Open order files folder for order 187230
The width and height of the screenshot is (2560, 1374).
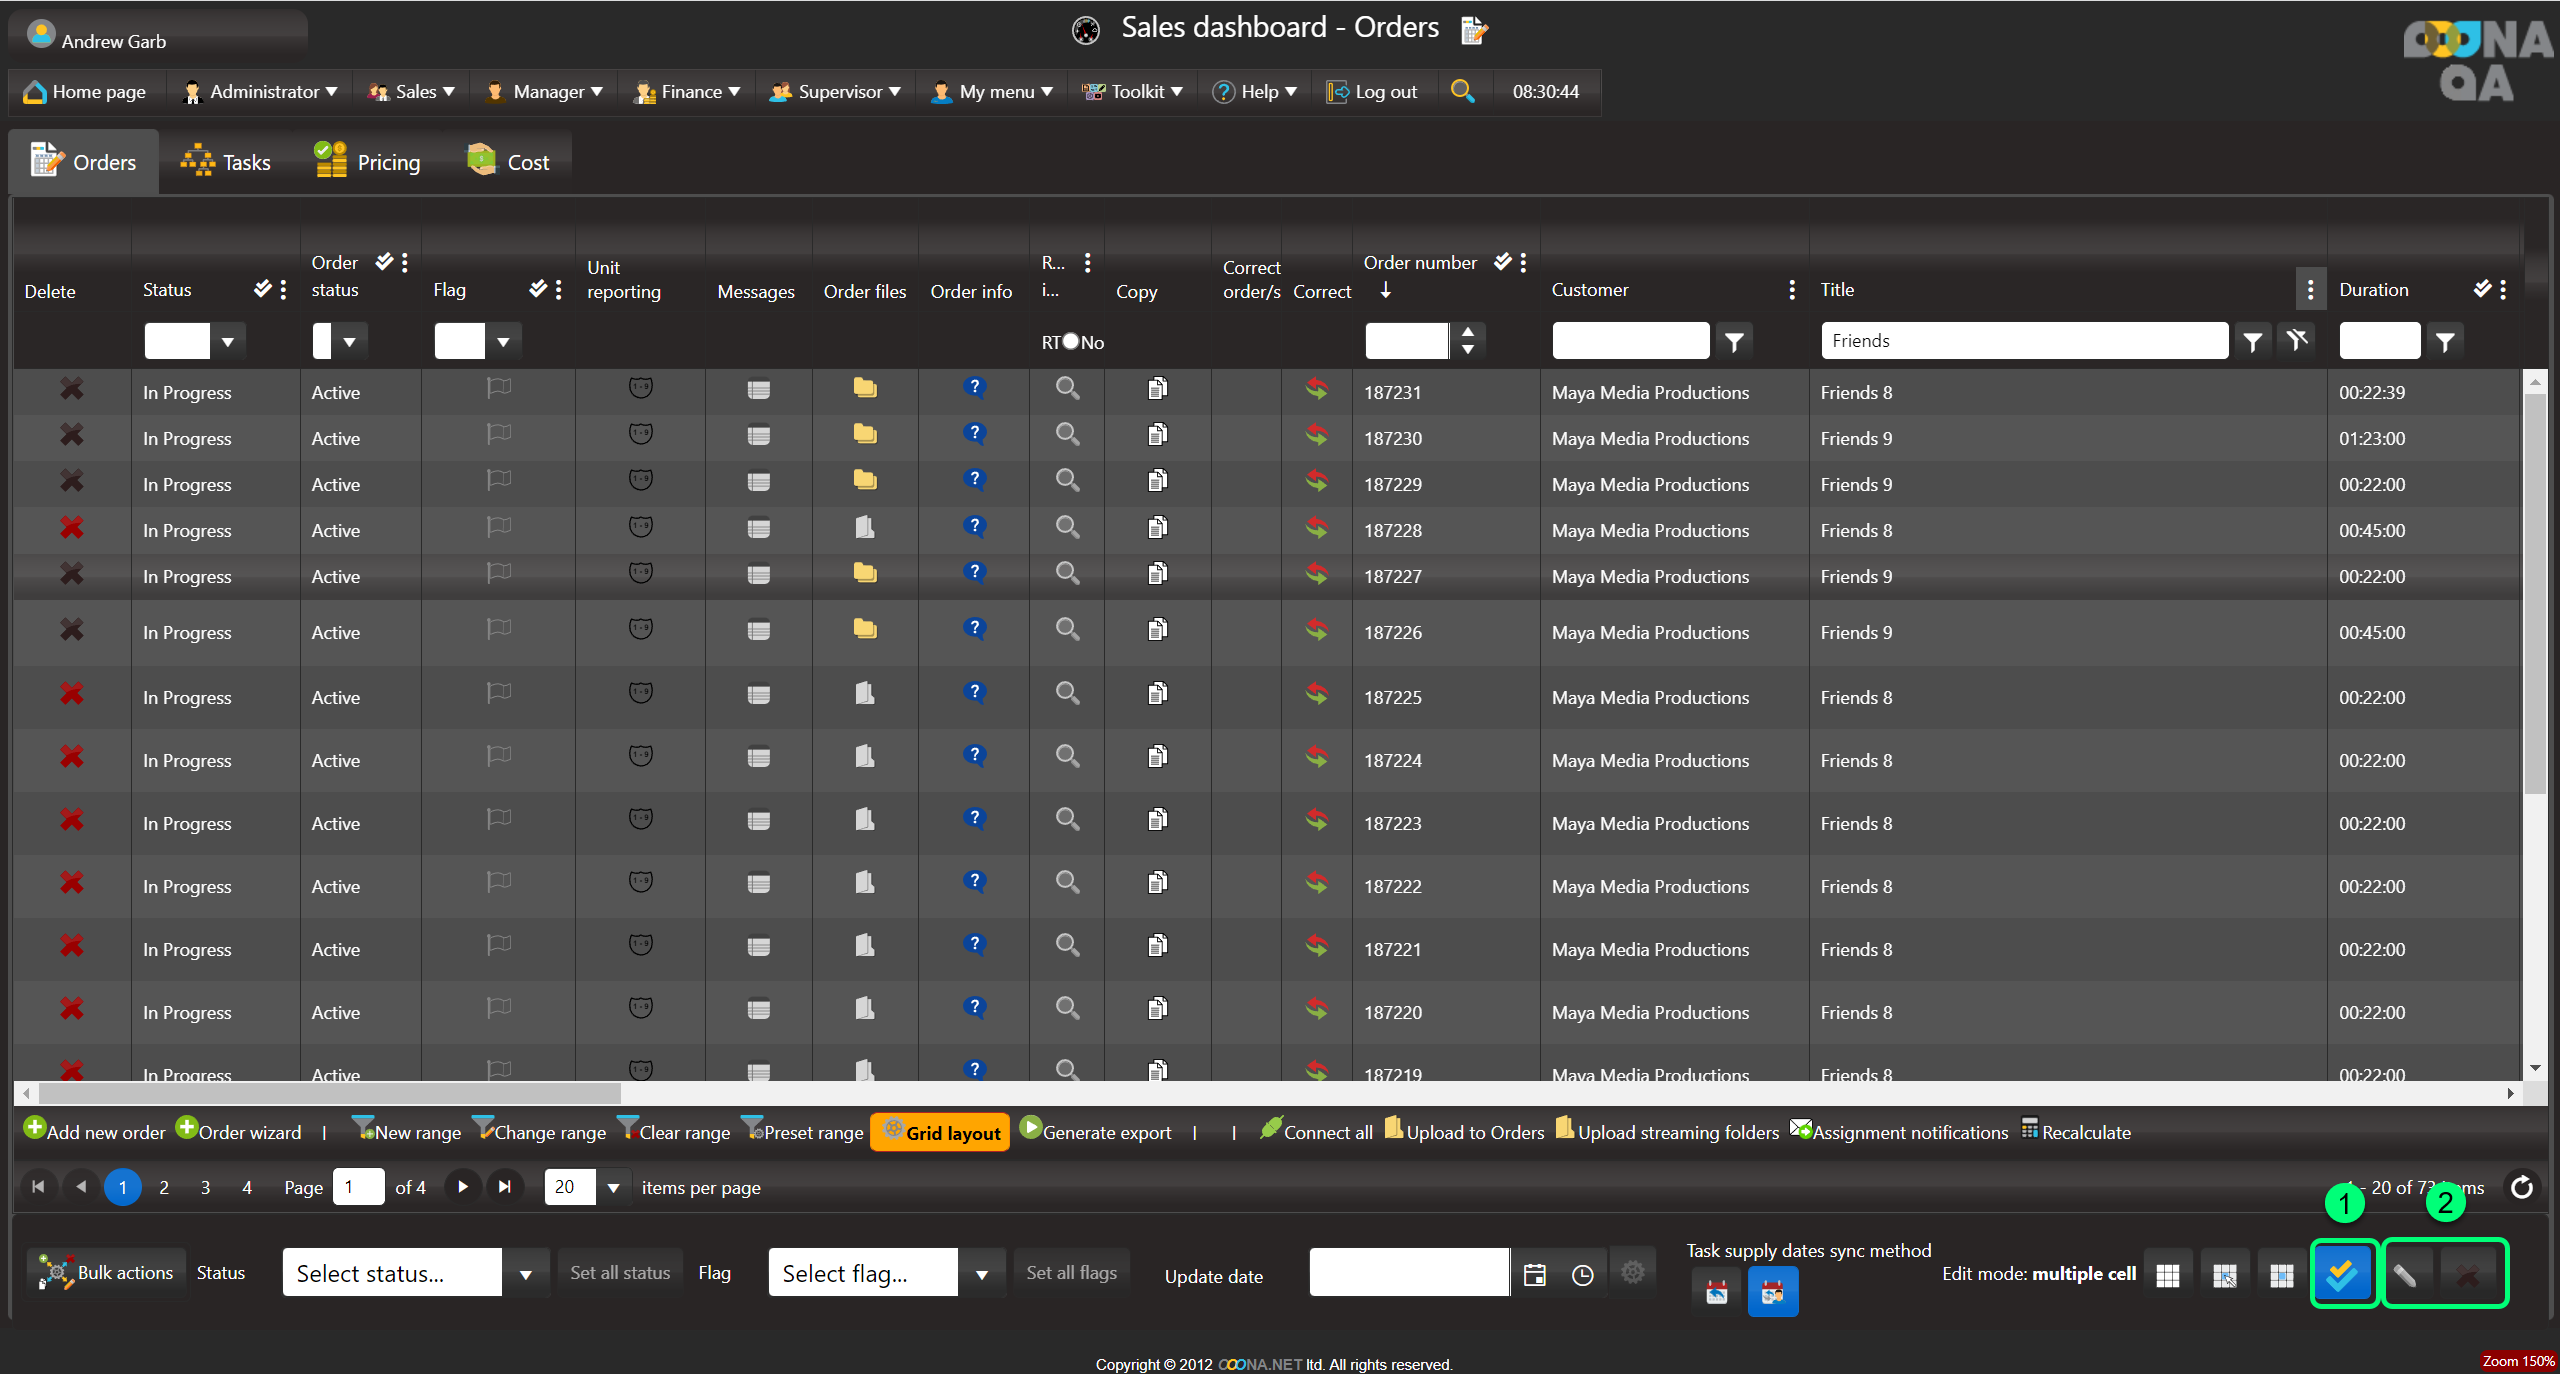point(865,435)
